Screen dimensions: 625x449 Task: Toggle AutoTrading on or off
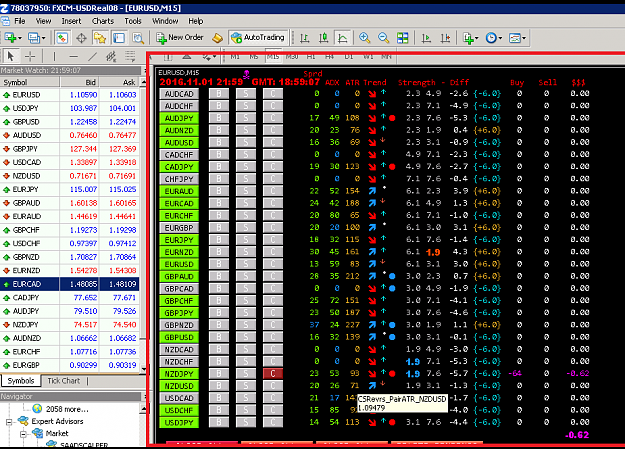pyautogui.click(x=258, y=37)
